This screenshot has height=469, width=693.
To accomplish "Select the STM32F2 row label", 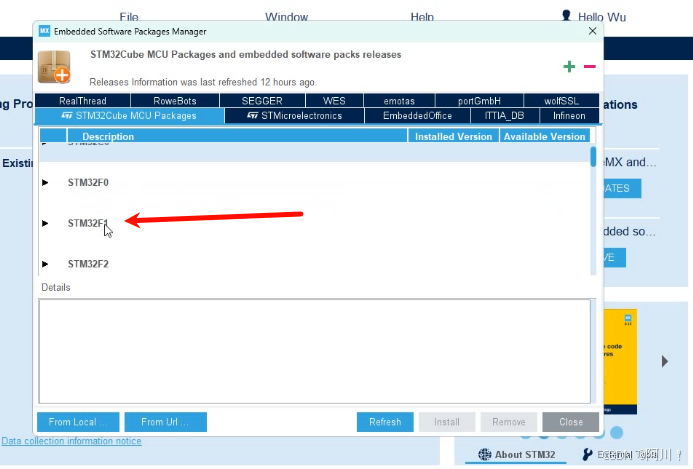I will (88, 264).
